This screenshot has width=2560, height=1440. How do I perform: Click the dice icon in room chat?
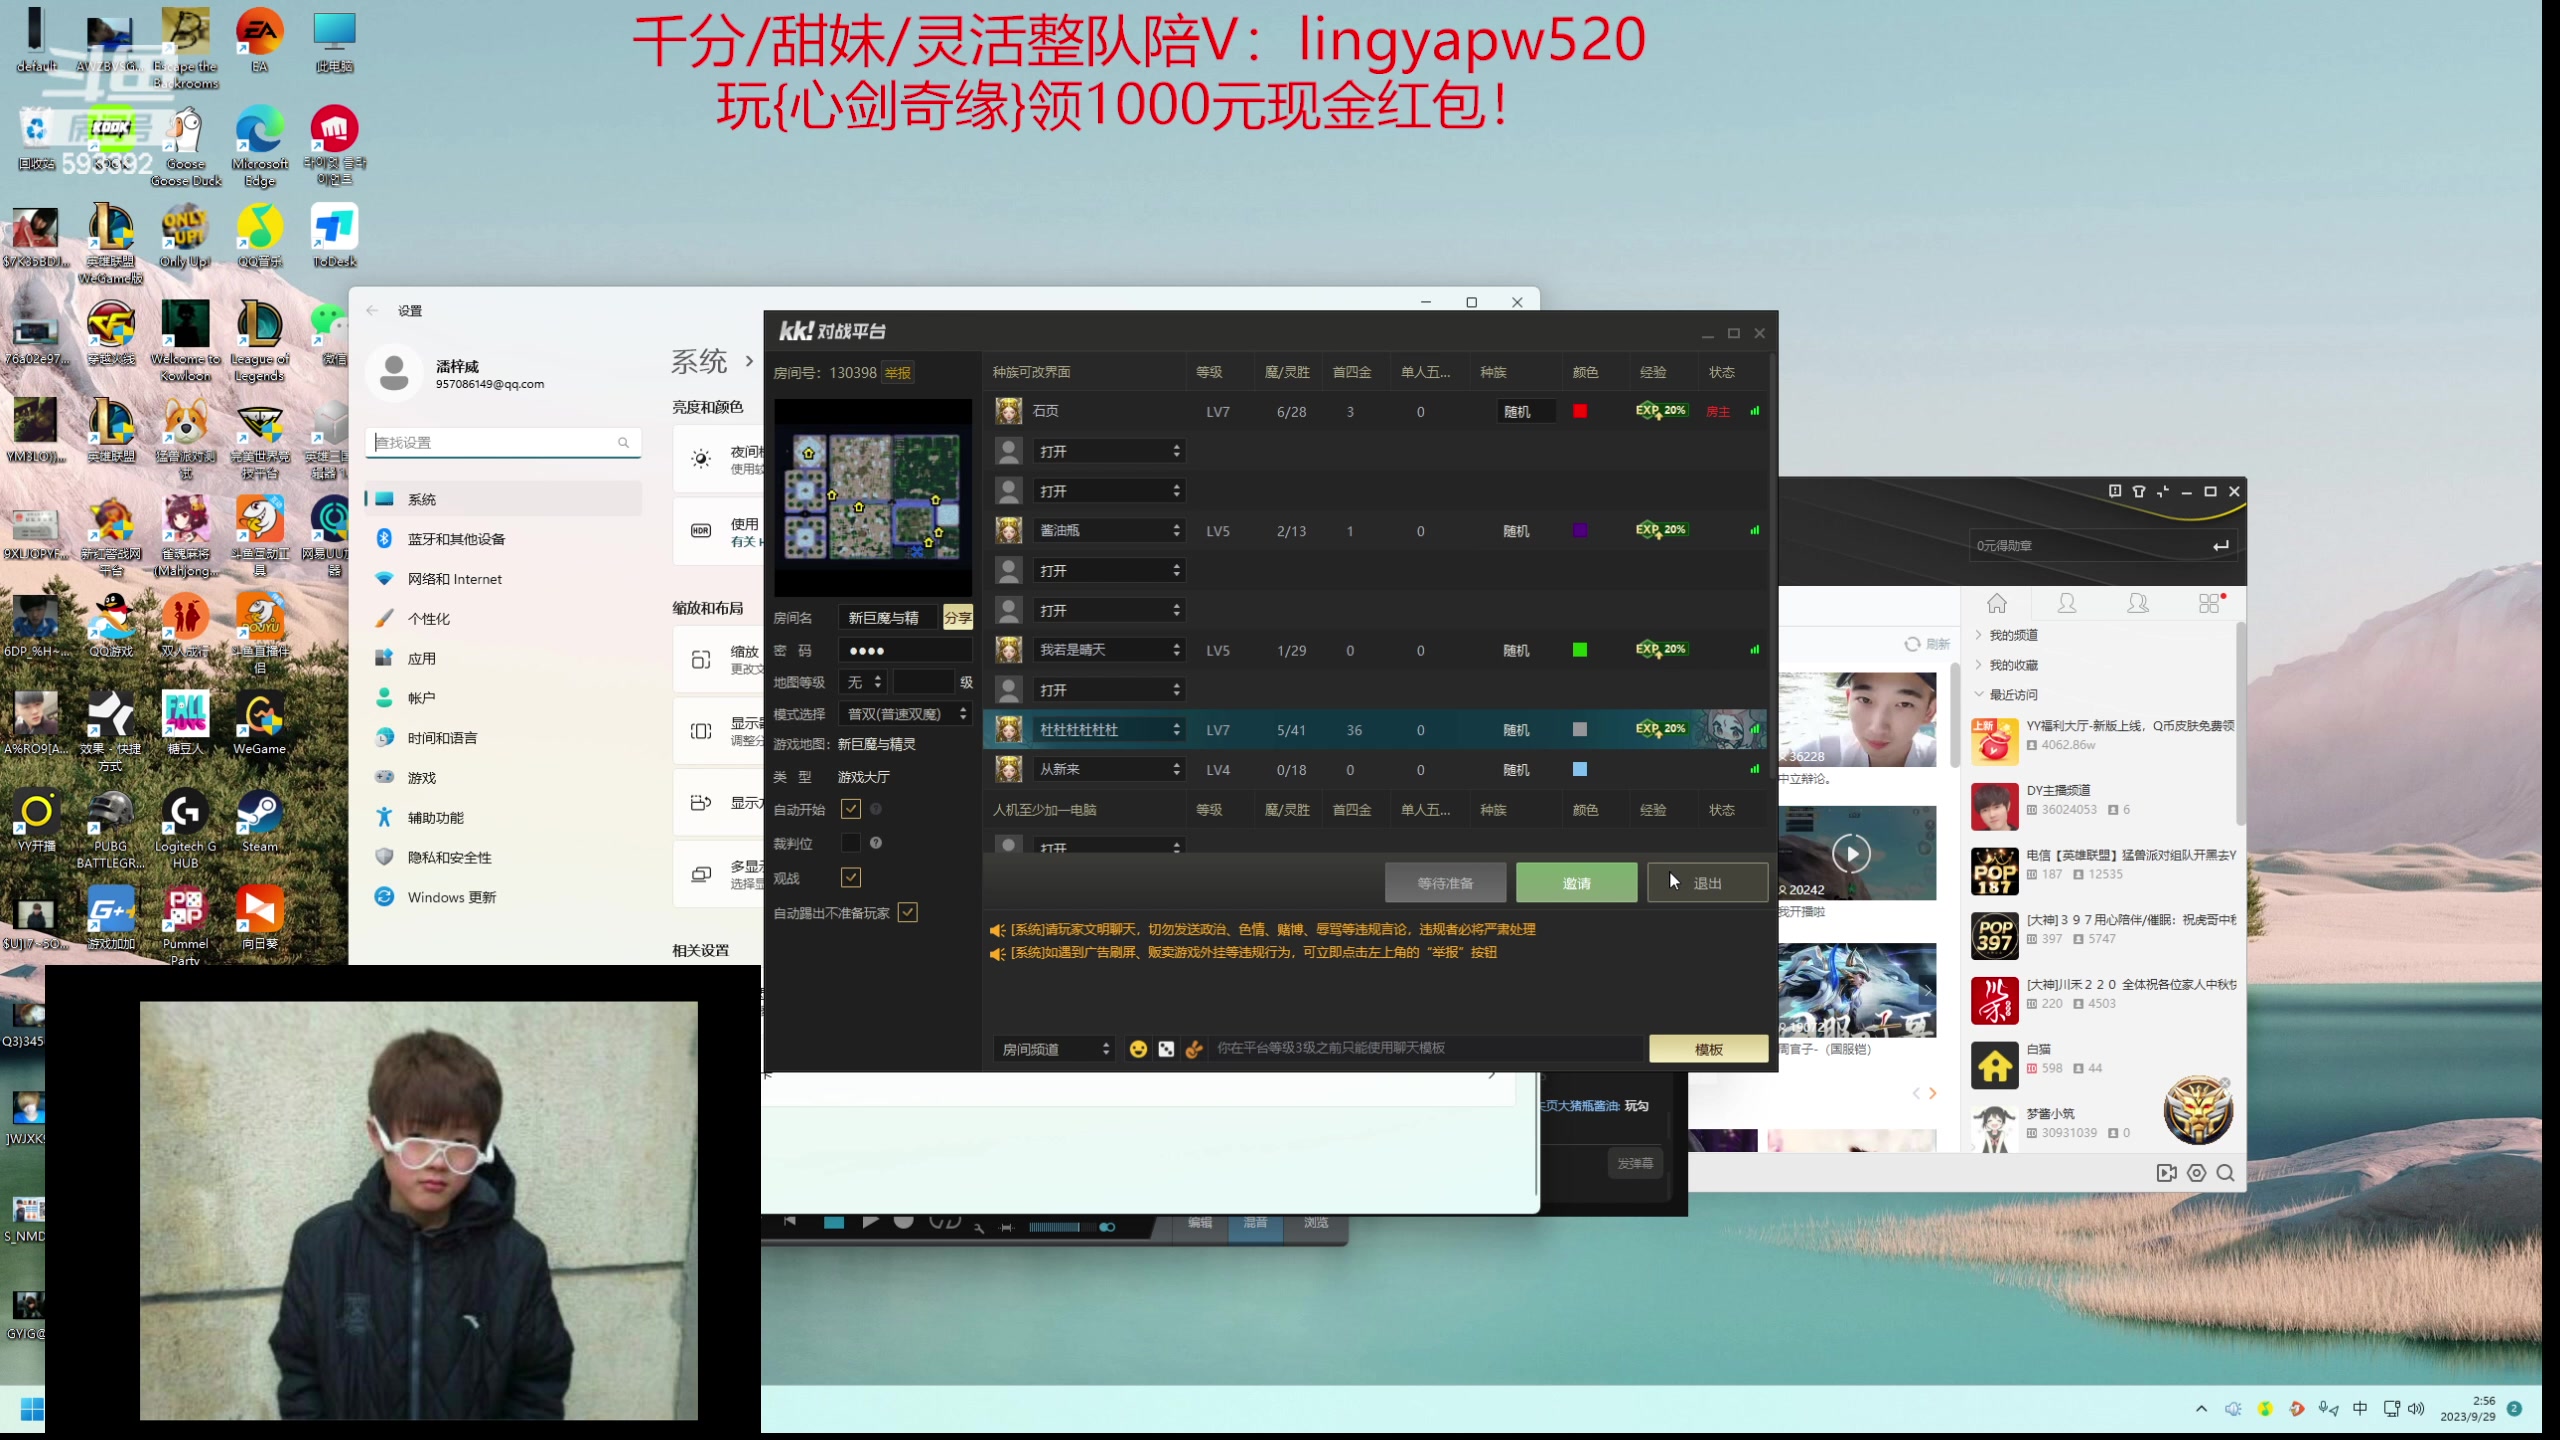click(1166, 1048)
